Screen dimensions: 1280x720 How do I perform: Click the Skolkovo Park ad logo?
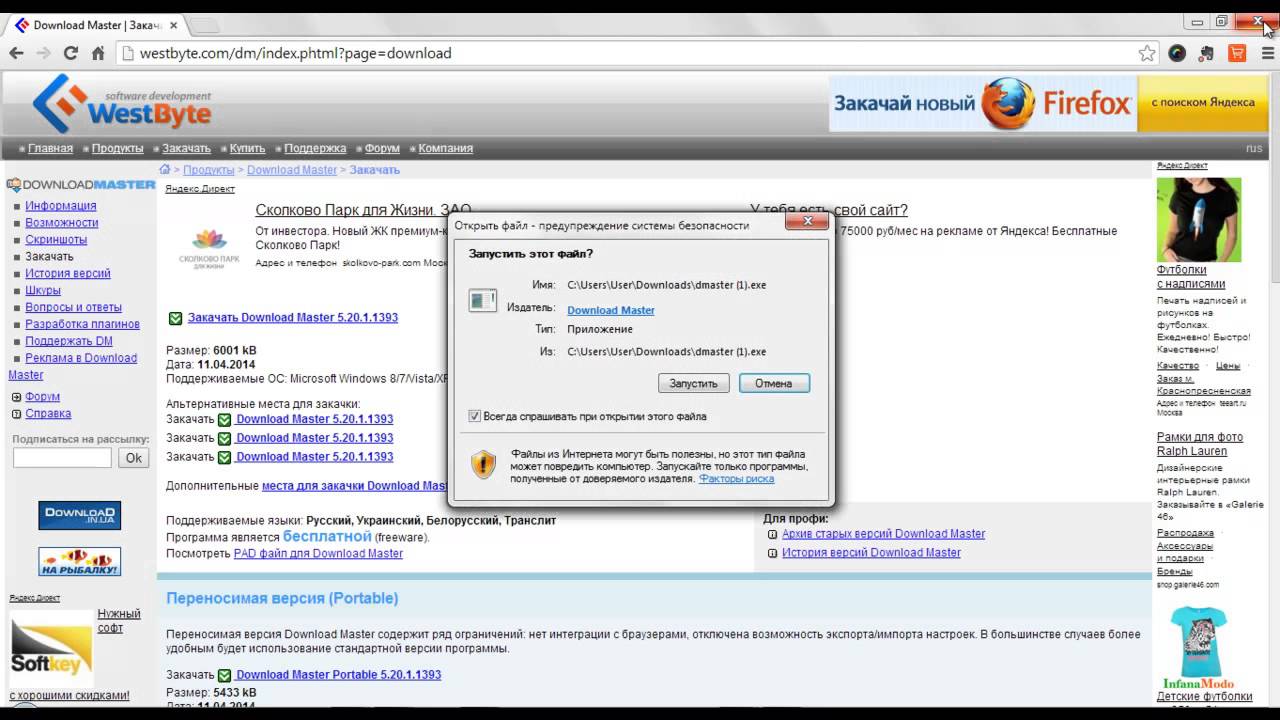(x=209, y=248)
